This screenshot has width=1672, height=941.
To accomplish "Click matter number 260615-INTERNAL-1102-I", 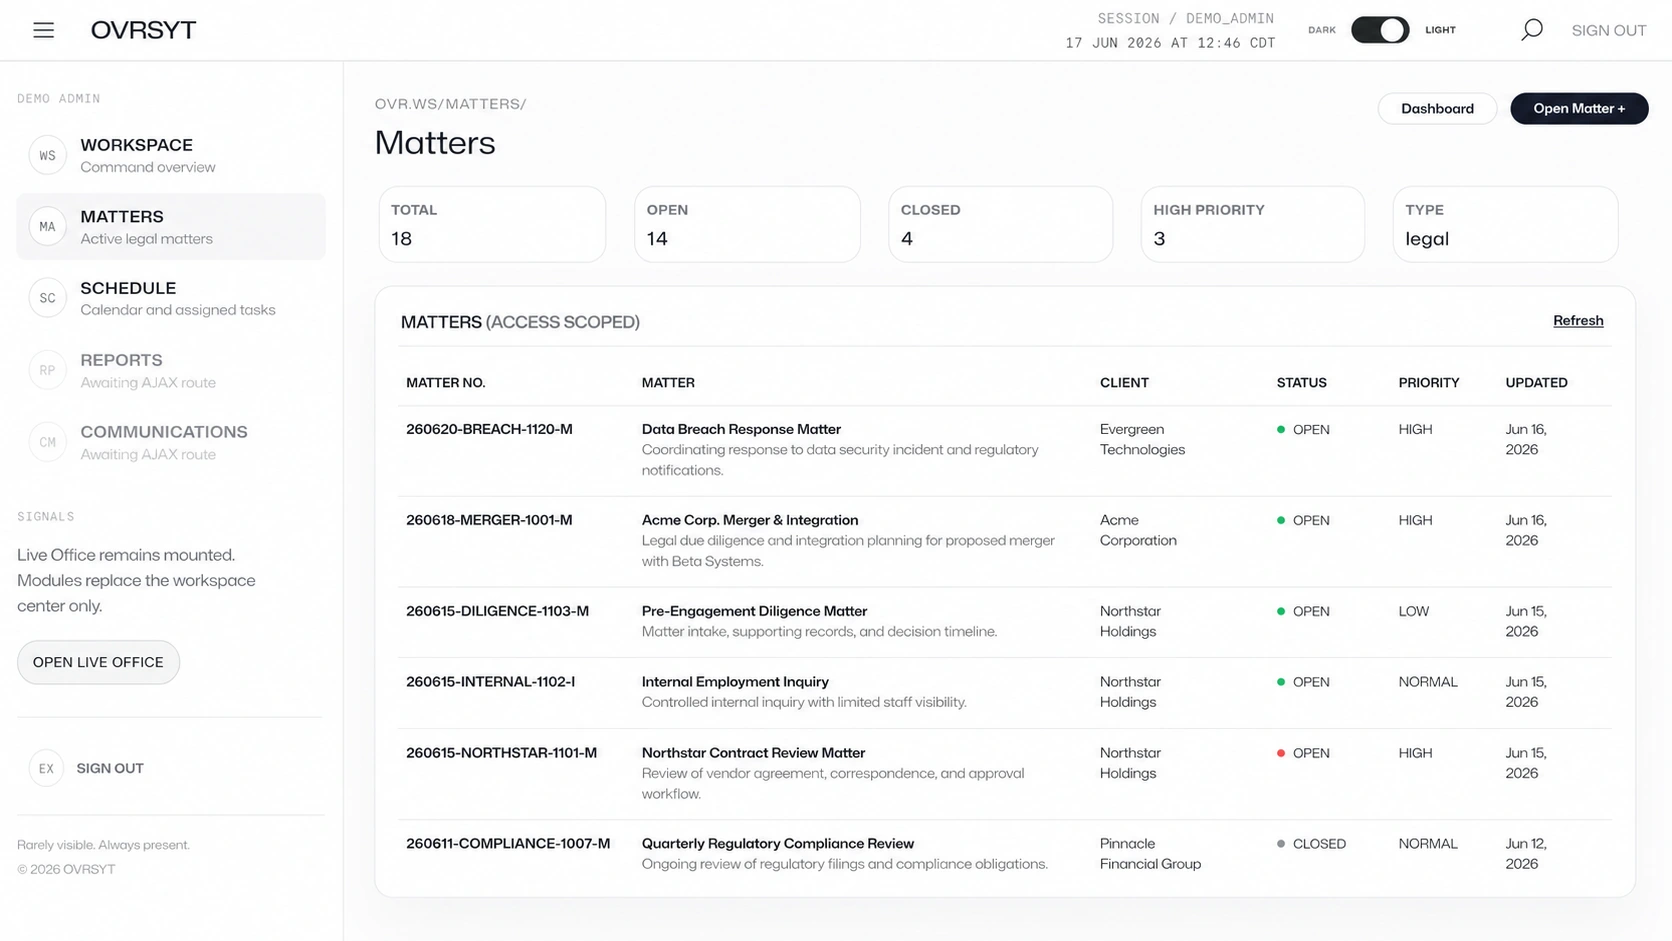I will point(490,682).
